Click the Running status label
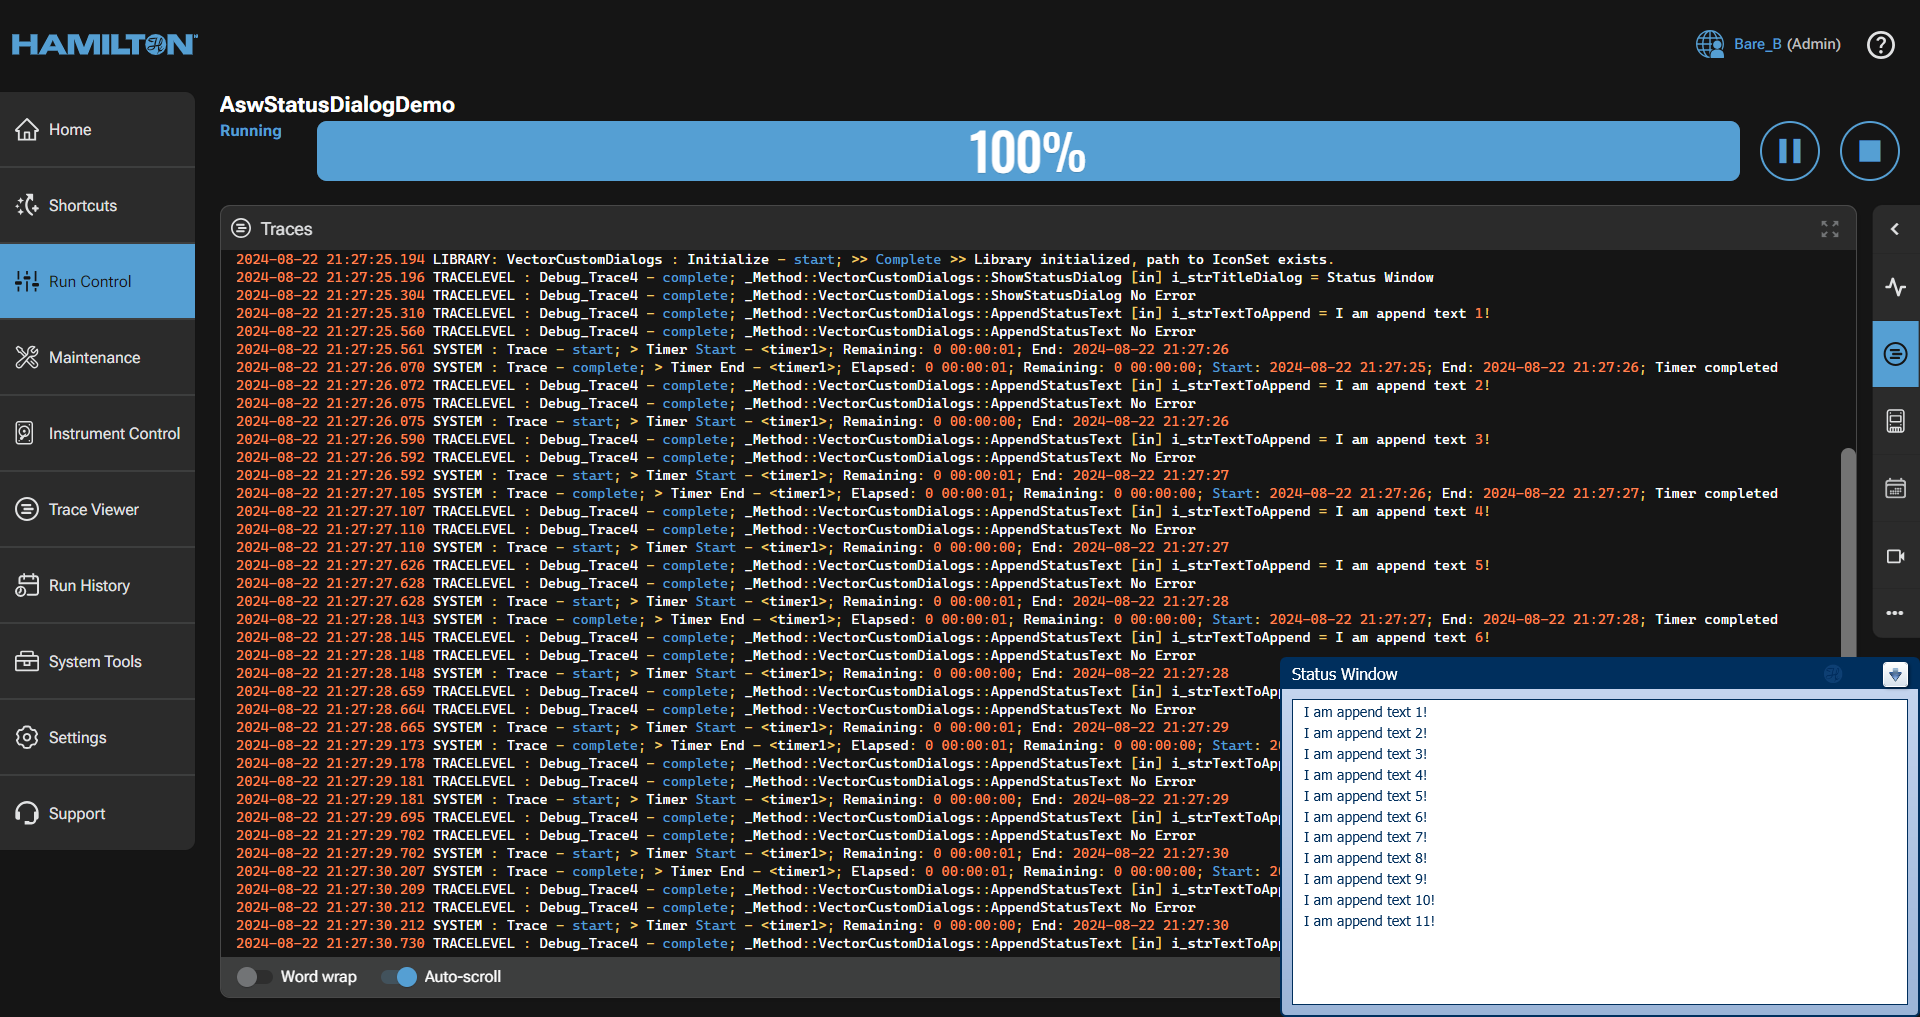 click(251, 131)
